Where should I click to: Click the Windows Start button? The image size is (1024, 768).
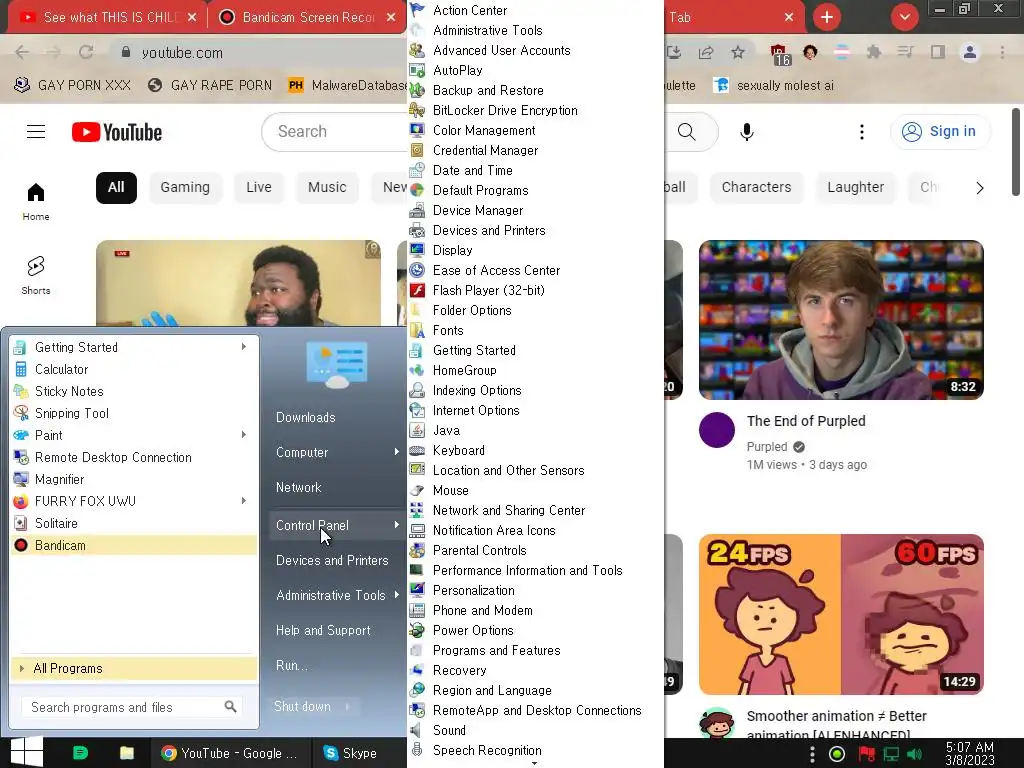pyautogui.click(x=27, y=752)
